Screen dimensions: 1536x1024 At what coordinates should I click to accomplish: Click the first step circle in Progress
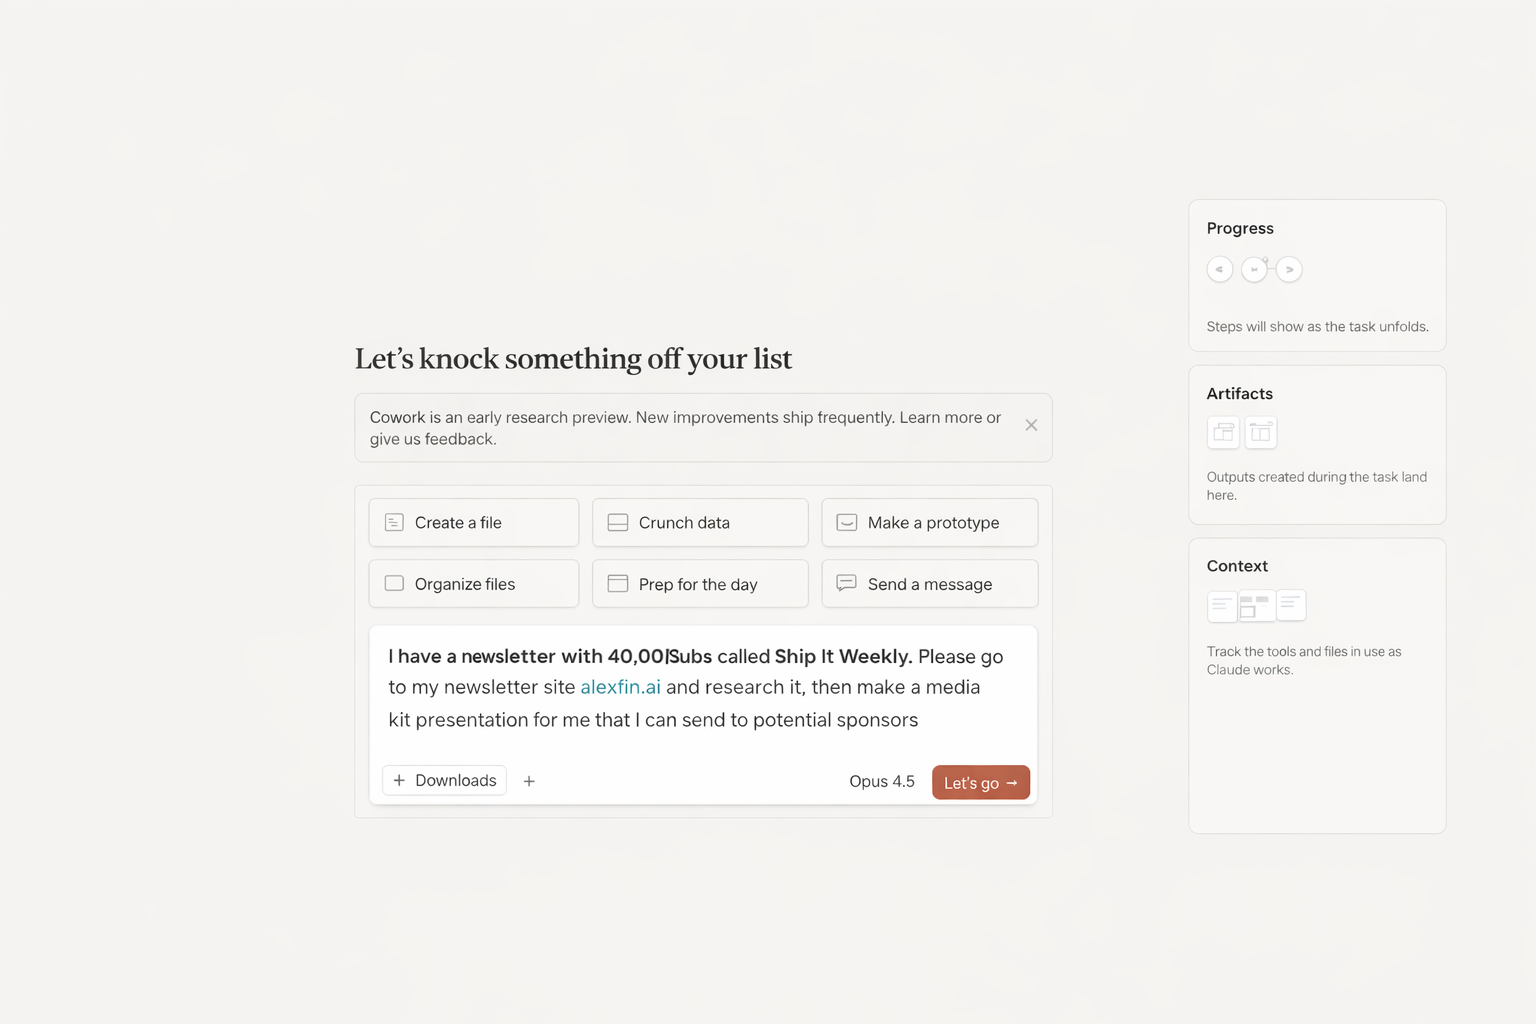click(x=1220, y=270)
